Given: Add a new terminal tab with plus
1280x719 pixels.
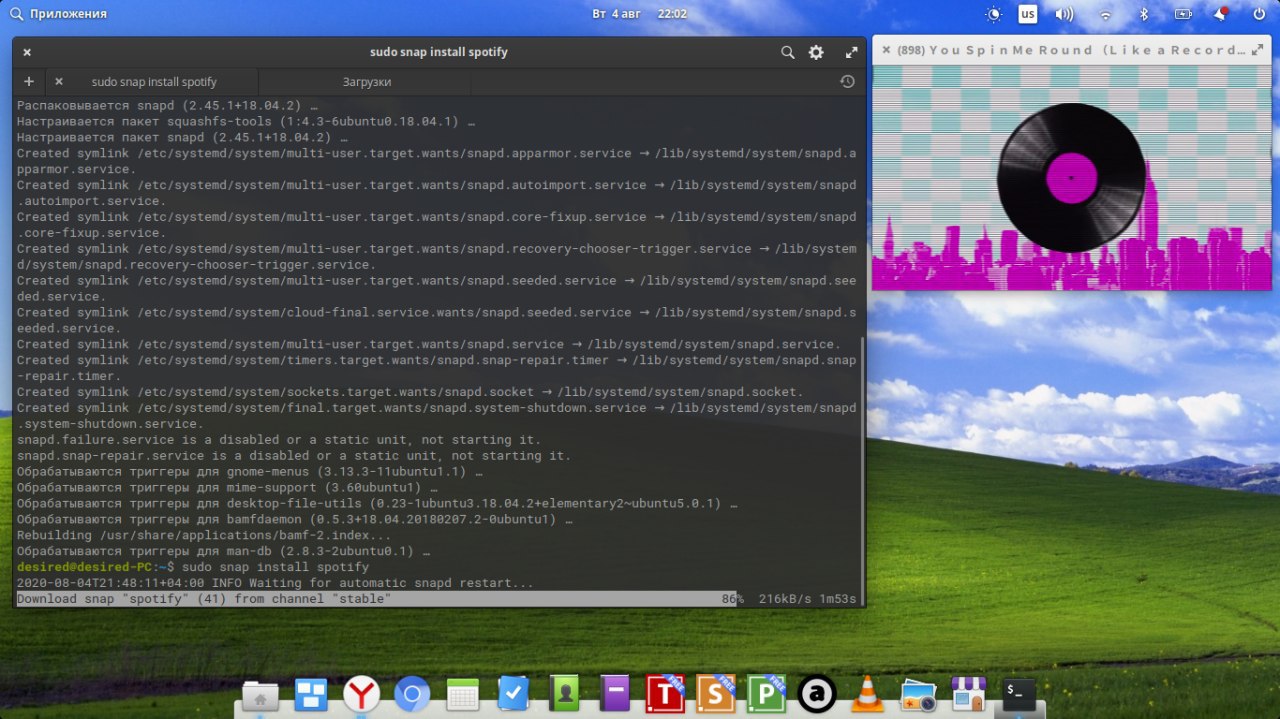Looking at the screenshot, I should pyautogui.click(x=29, y=81).
